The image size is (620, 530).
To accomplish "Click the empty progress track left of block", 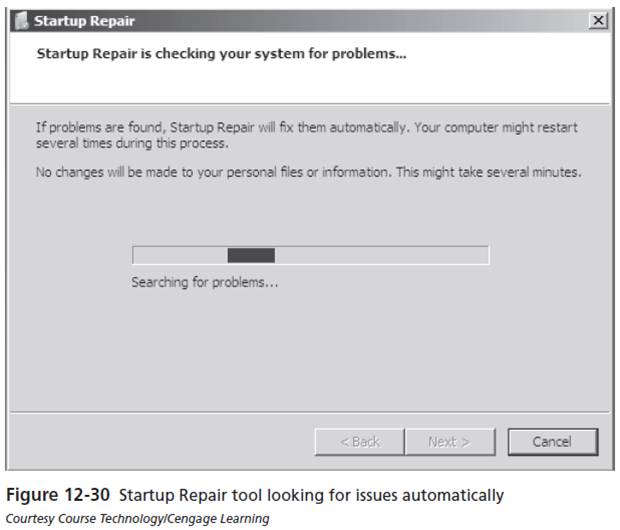I will pos(180,256).
